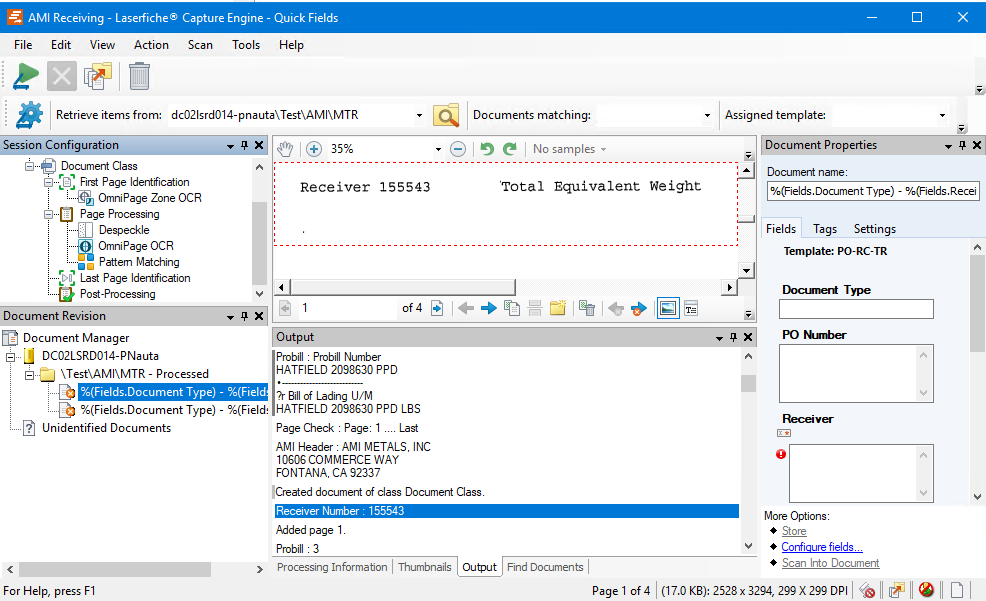The width and height of the screenshot is (986, 601).
Task: Toggle text view mode button
Action: point(690,308)
